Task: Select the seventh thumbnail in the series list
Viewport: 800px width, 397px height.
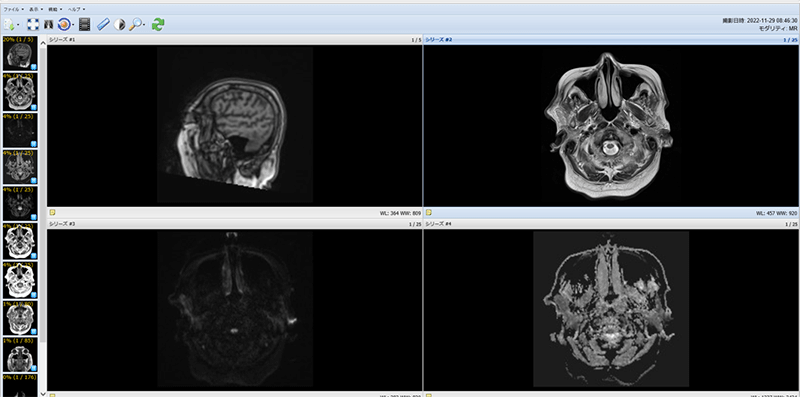Action: click(20, 280)
